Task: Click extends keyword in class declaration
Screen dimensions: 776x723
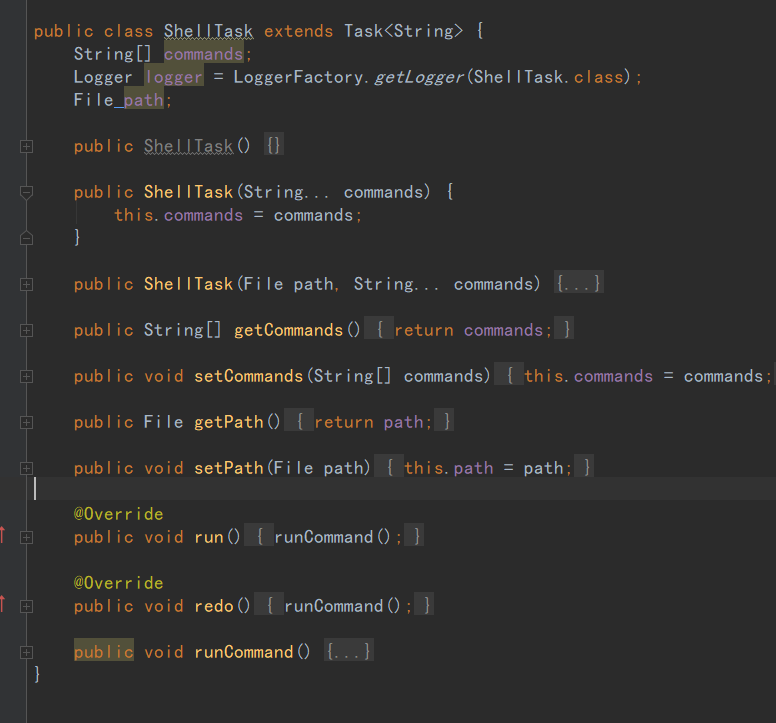Action: tap(298, 31)
